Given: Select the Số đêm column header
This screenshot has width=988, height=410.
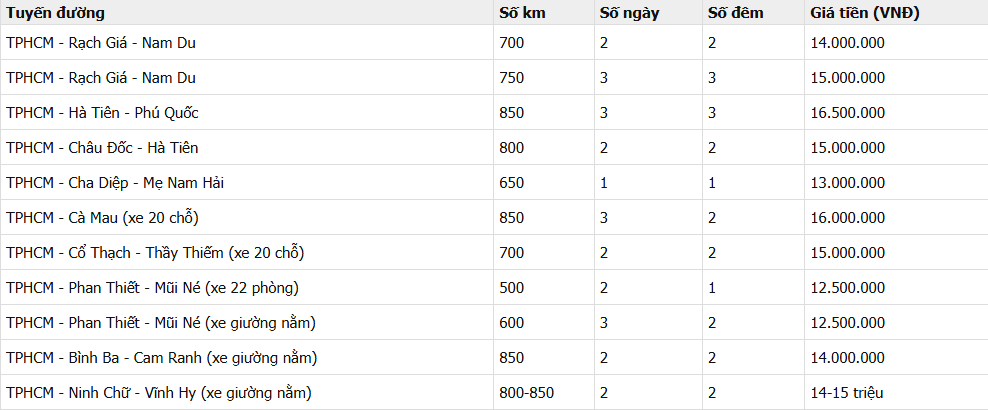Looking at the screenshot, I should (x=735, y=13).
